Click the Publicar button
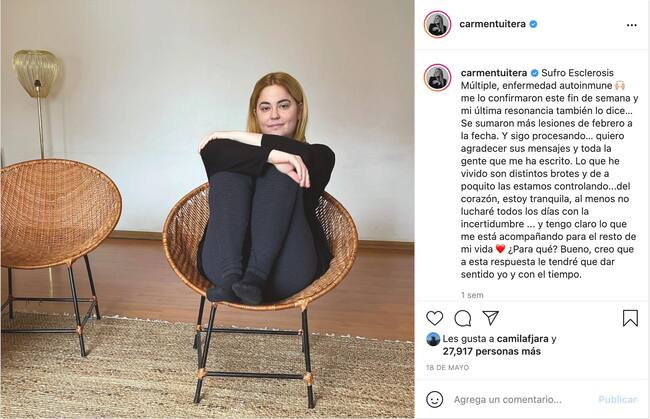Screen dimensions: 650x419 tap(617, 400)
